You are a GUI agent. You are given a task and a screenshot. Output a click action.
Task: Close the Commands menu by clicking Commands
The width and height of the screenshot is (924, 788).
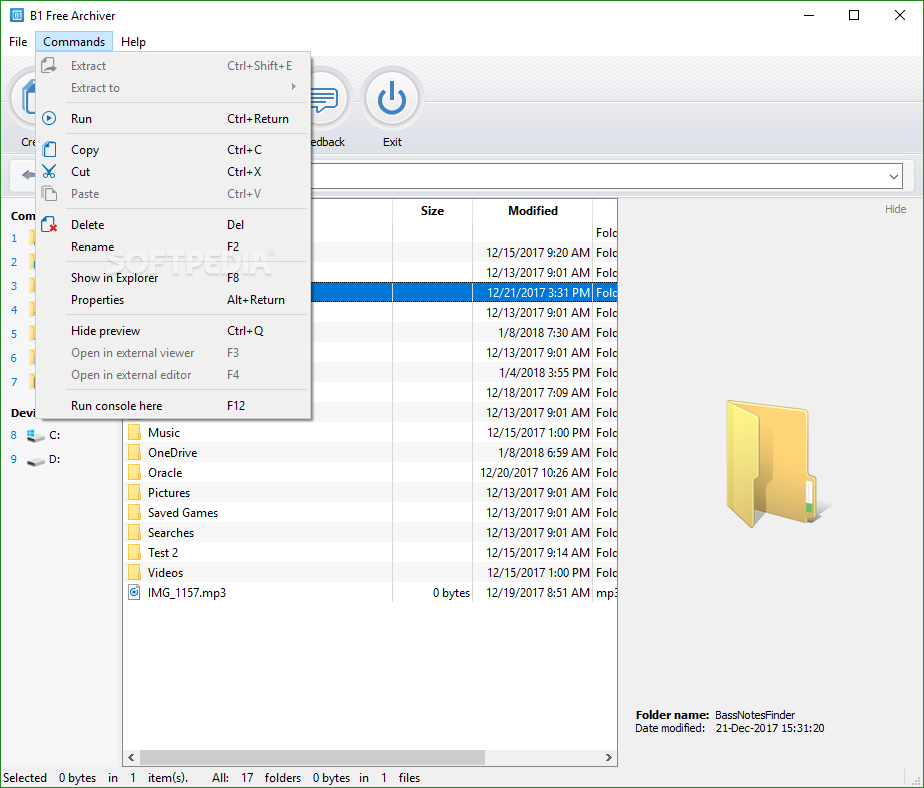point(74,42)
